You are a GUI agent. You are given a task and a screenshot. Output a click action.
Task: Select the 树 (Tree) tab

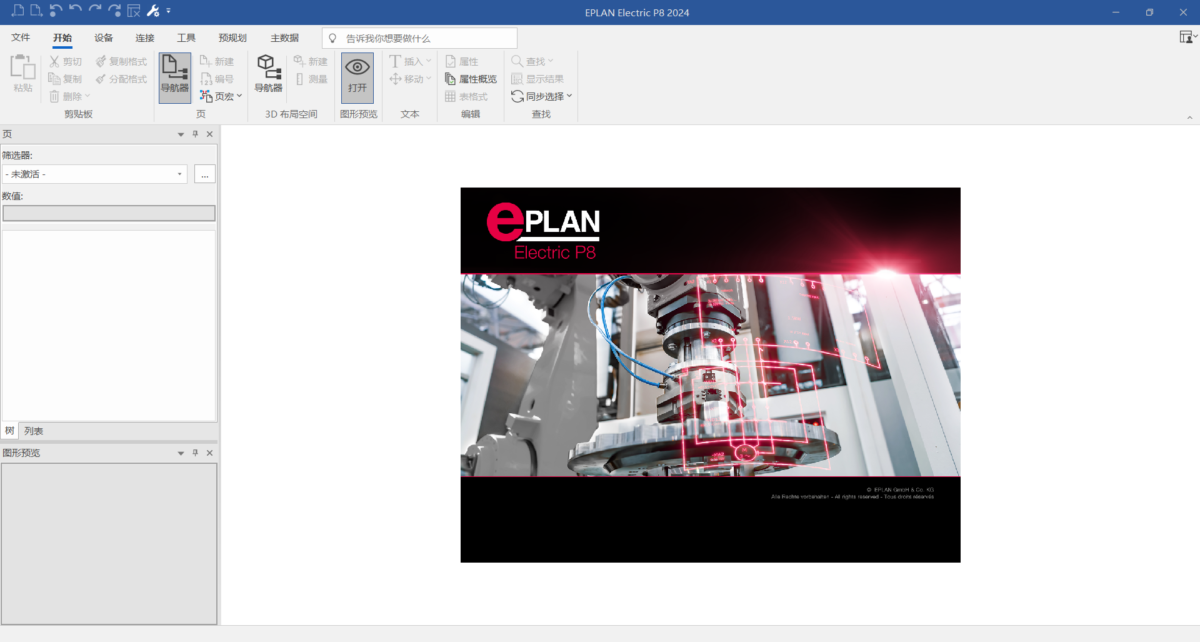9,431
